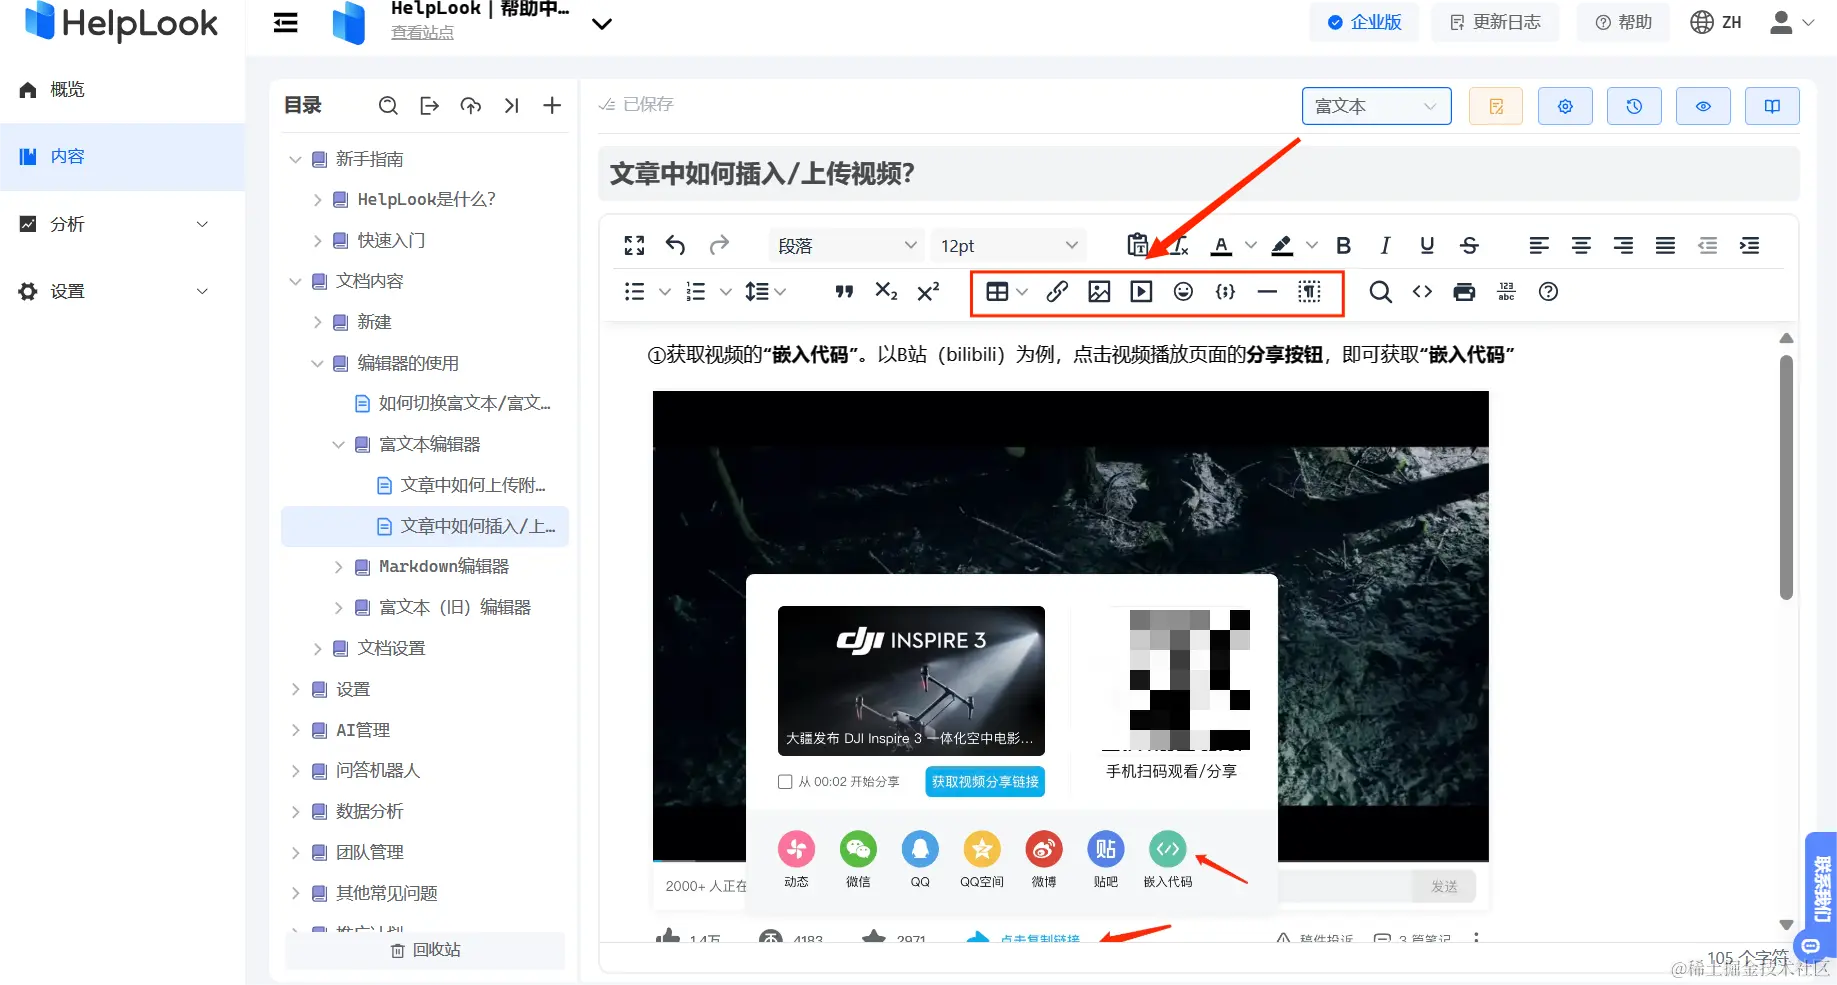Image resolution: width=1837 pixels, height=985 pixels.
Task: Open the site switcher chevron
Action: click(x=602, y=24)
